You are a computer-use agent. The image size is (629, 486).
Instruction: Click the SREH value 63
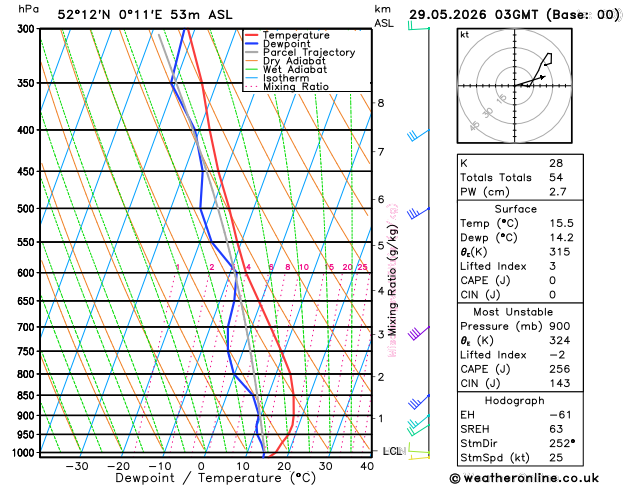(556, 429)
